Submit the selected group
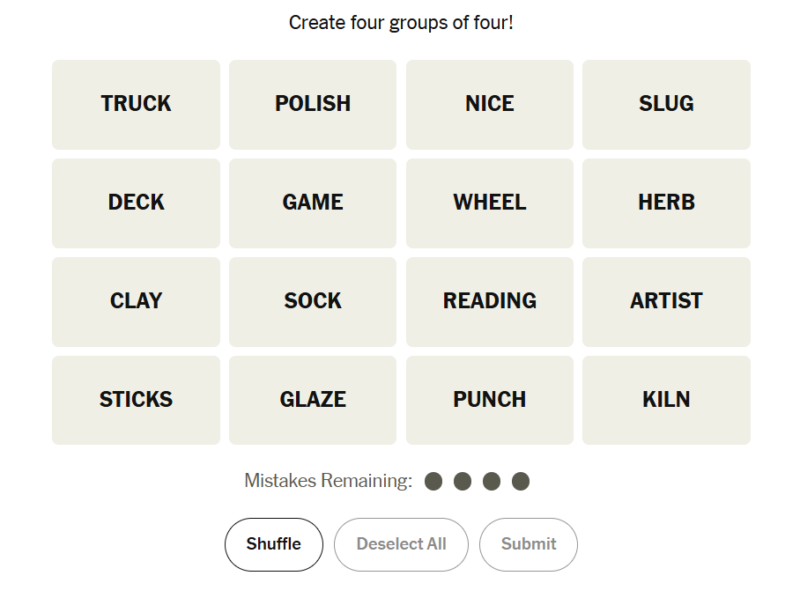800x598 pixels. click(528, 544)
